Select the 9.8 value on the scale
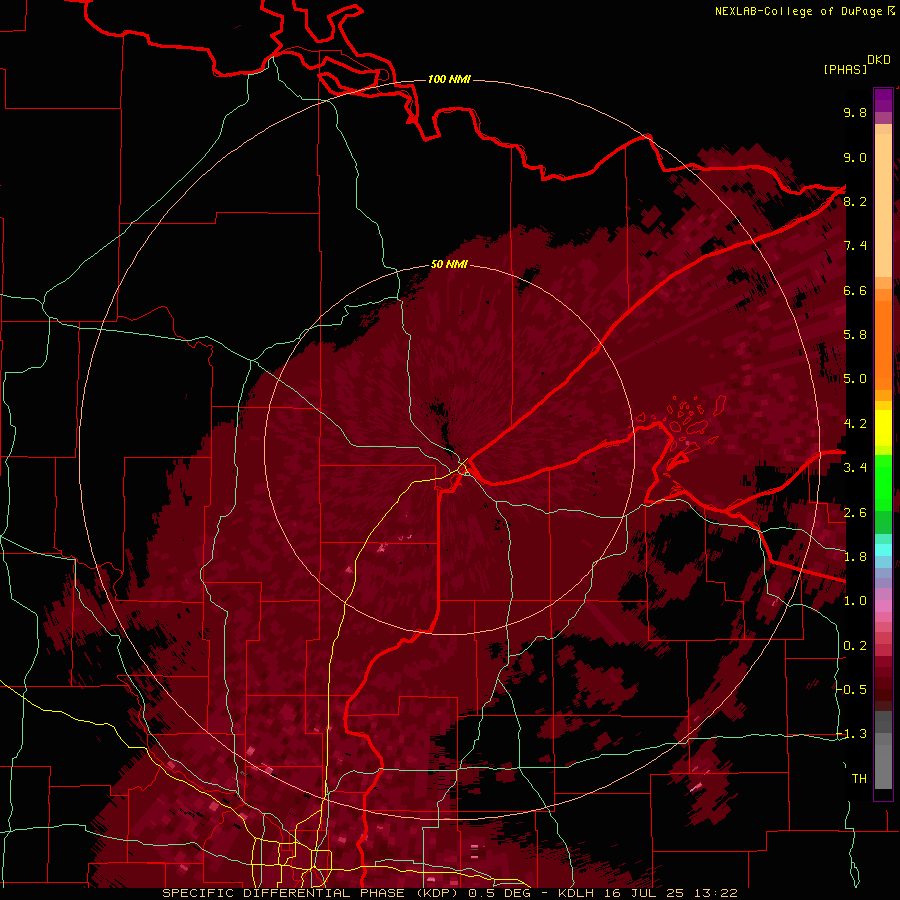Screen dimensions: 900x900 tap(855, 113)
